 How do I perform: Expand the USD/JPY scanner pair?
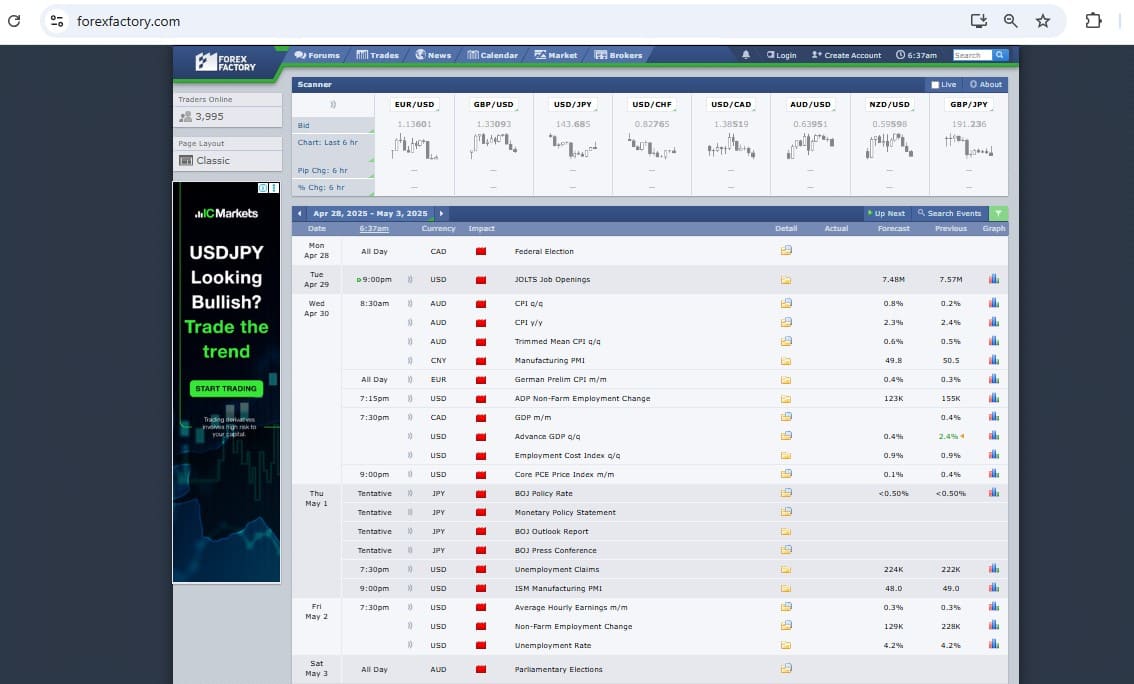573,104
